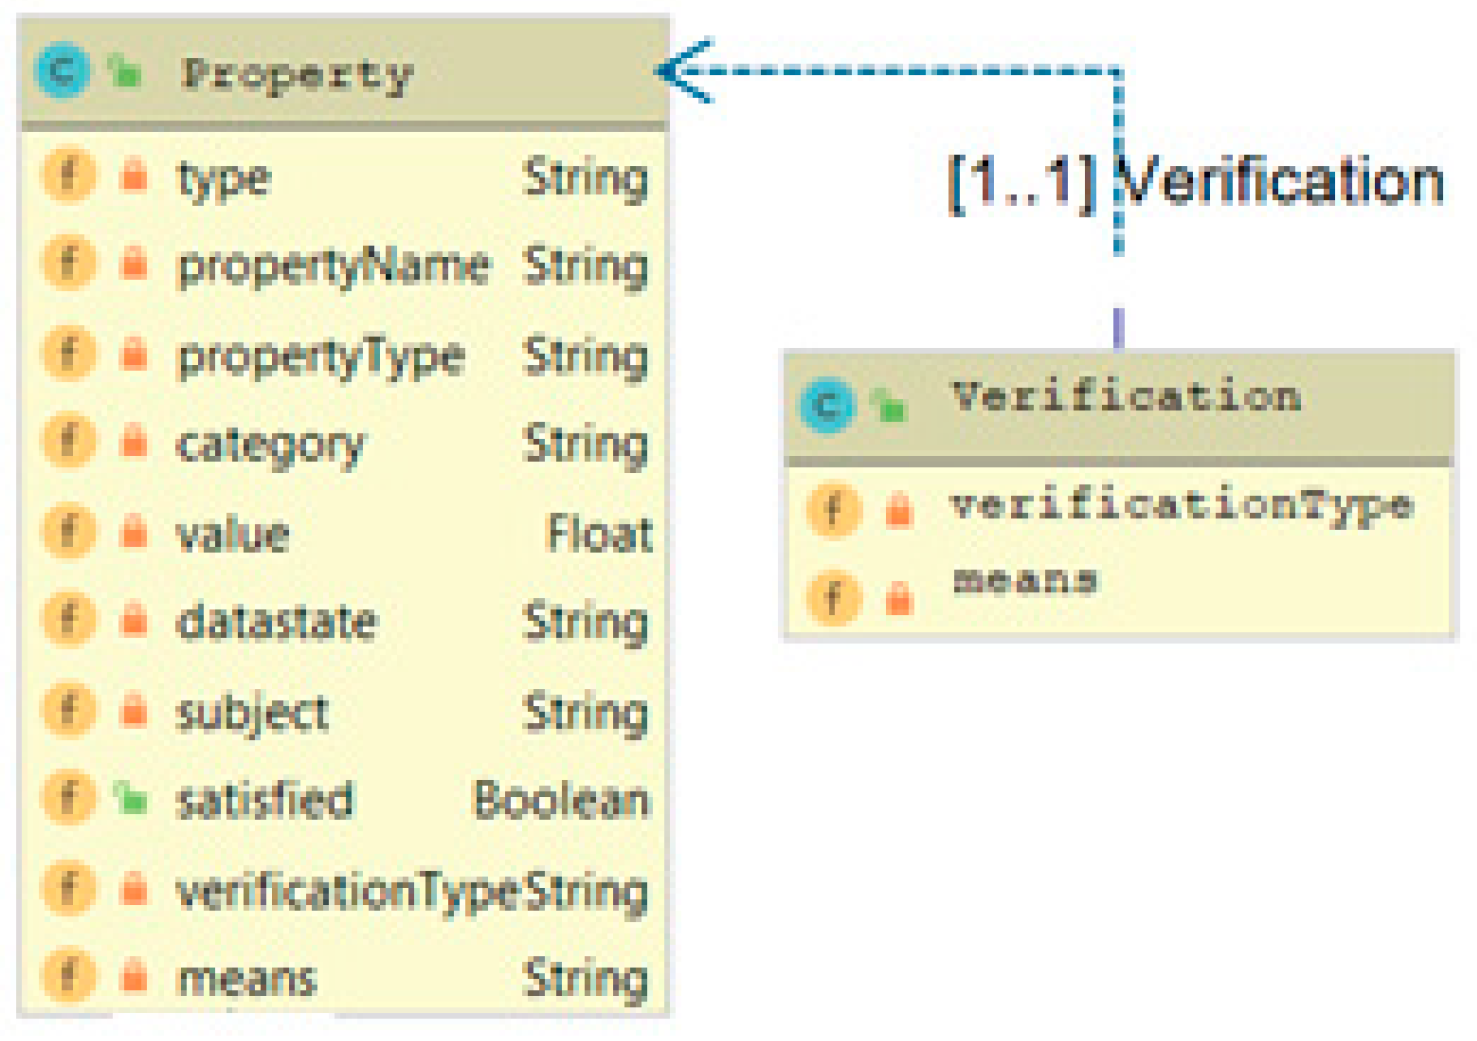1477x1041 pixels.
Task: Click the lock icon beside propertyName
Action: (133, 264)
